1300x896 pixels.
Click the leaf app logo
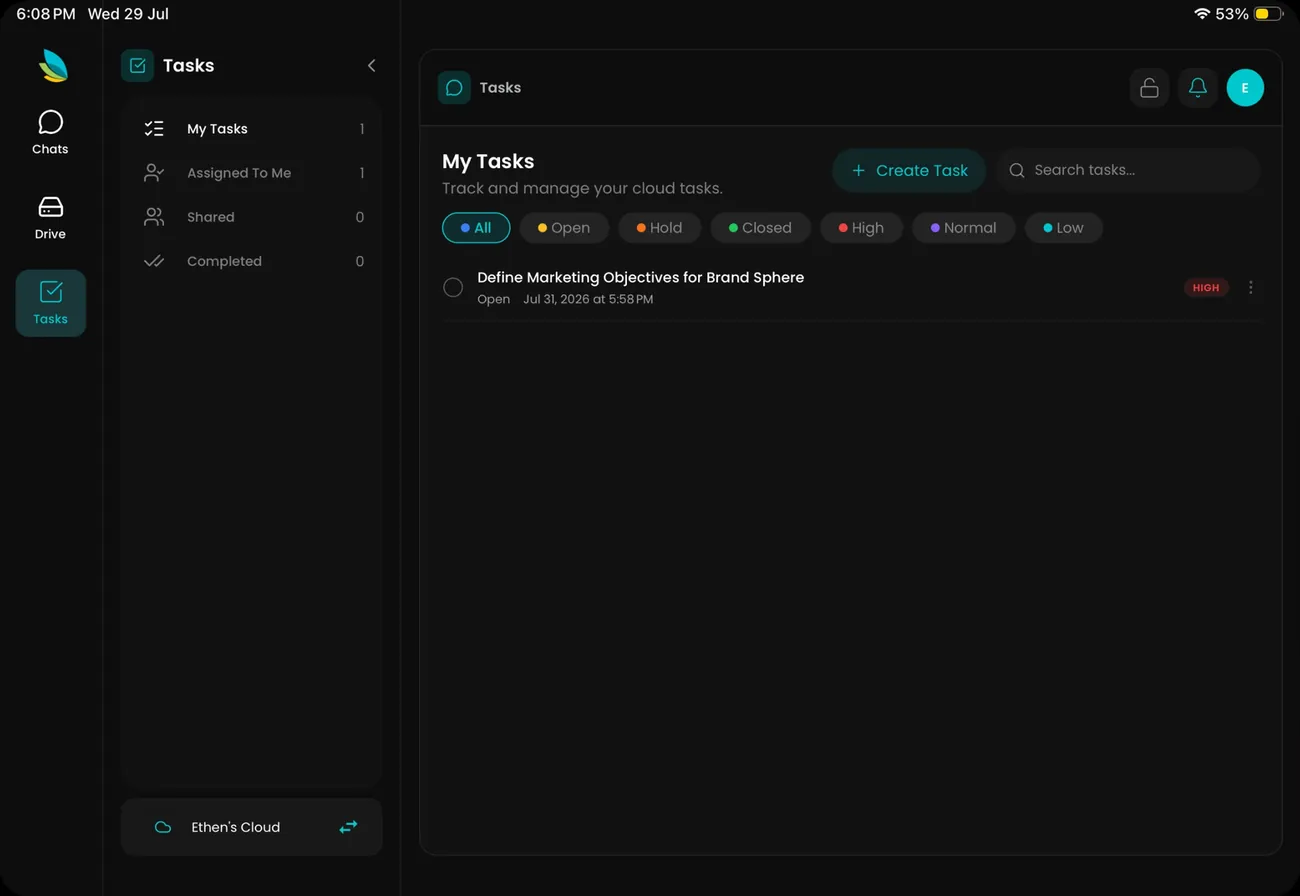53,66
